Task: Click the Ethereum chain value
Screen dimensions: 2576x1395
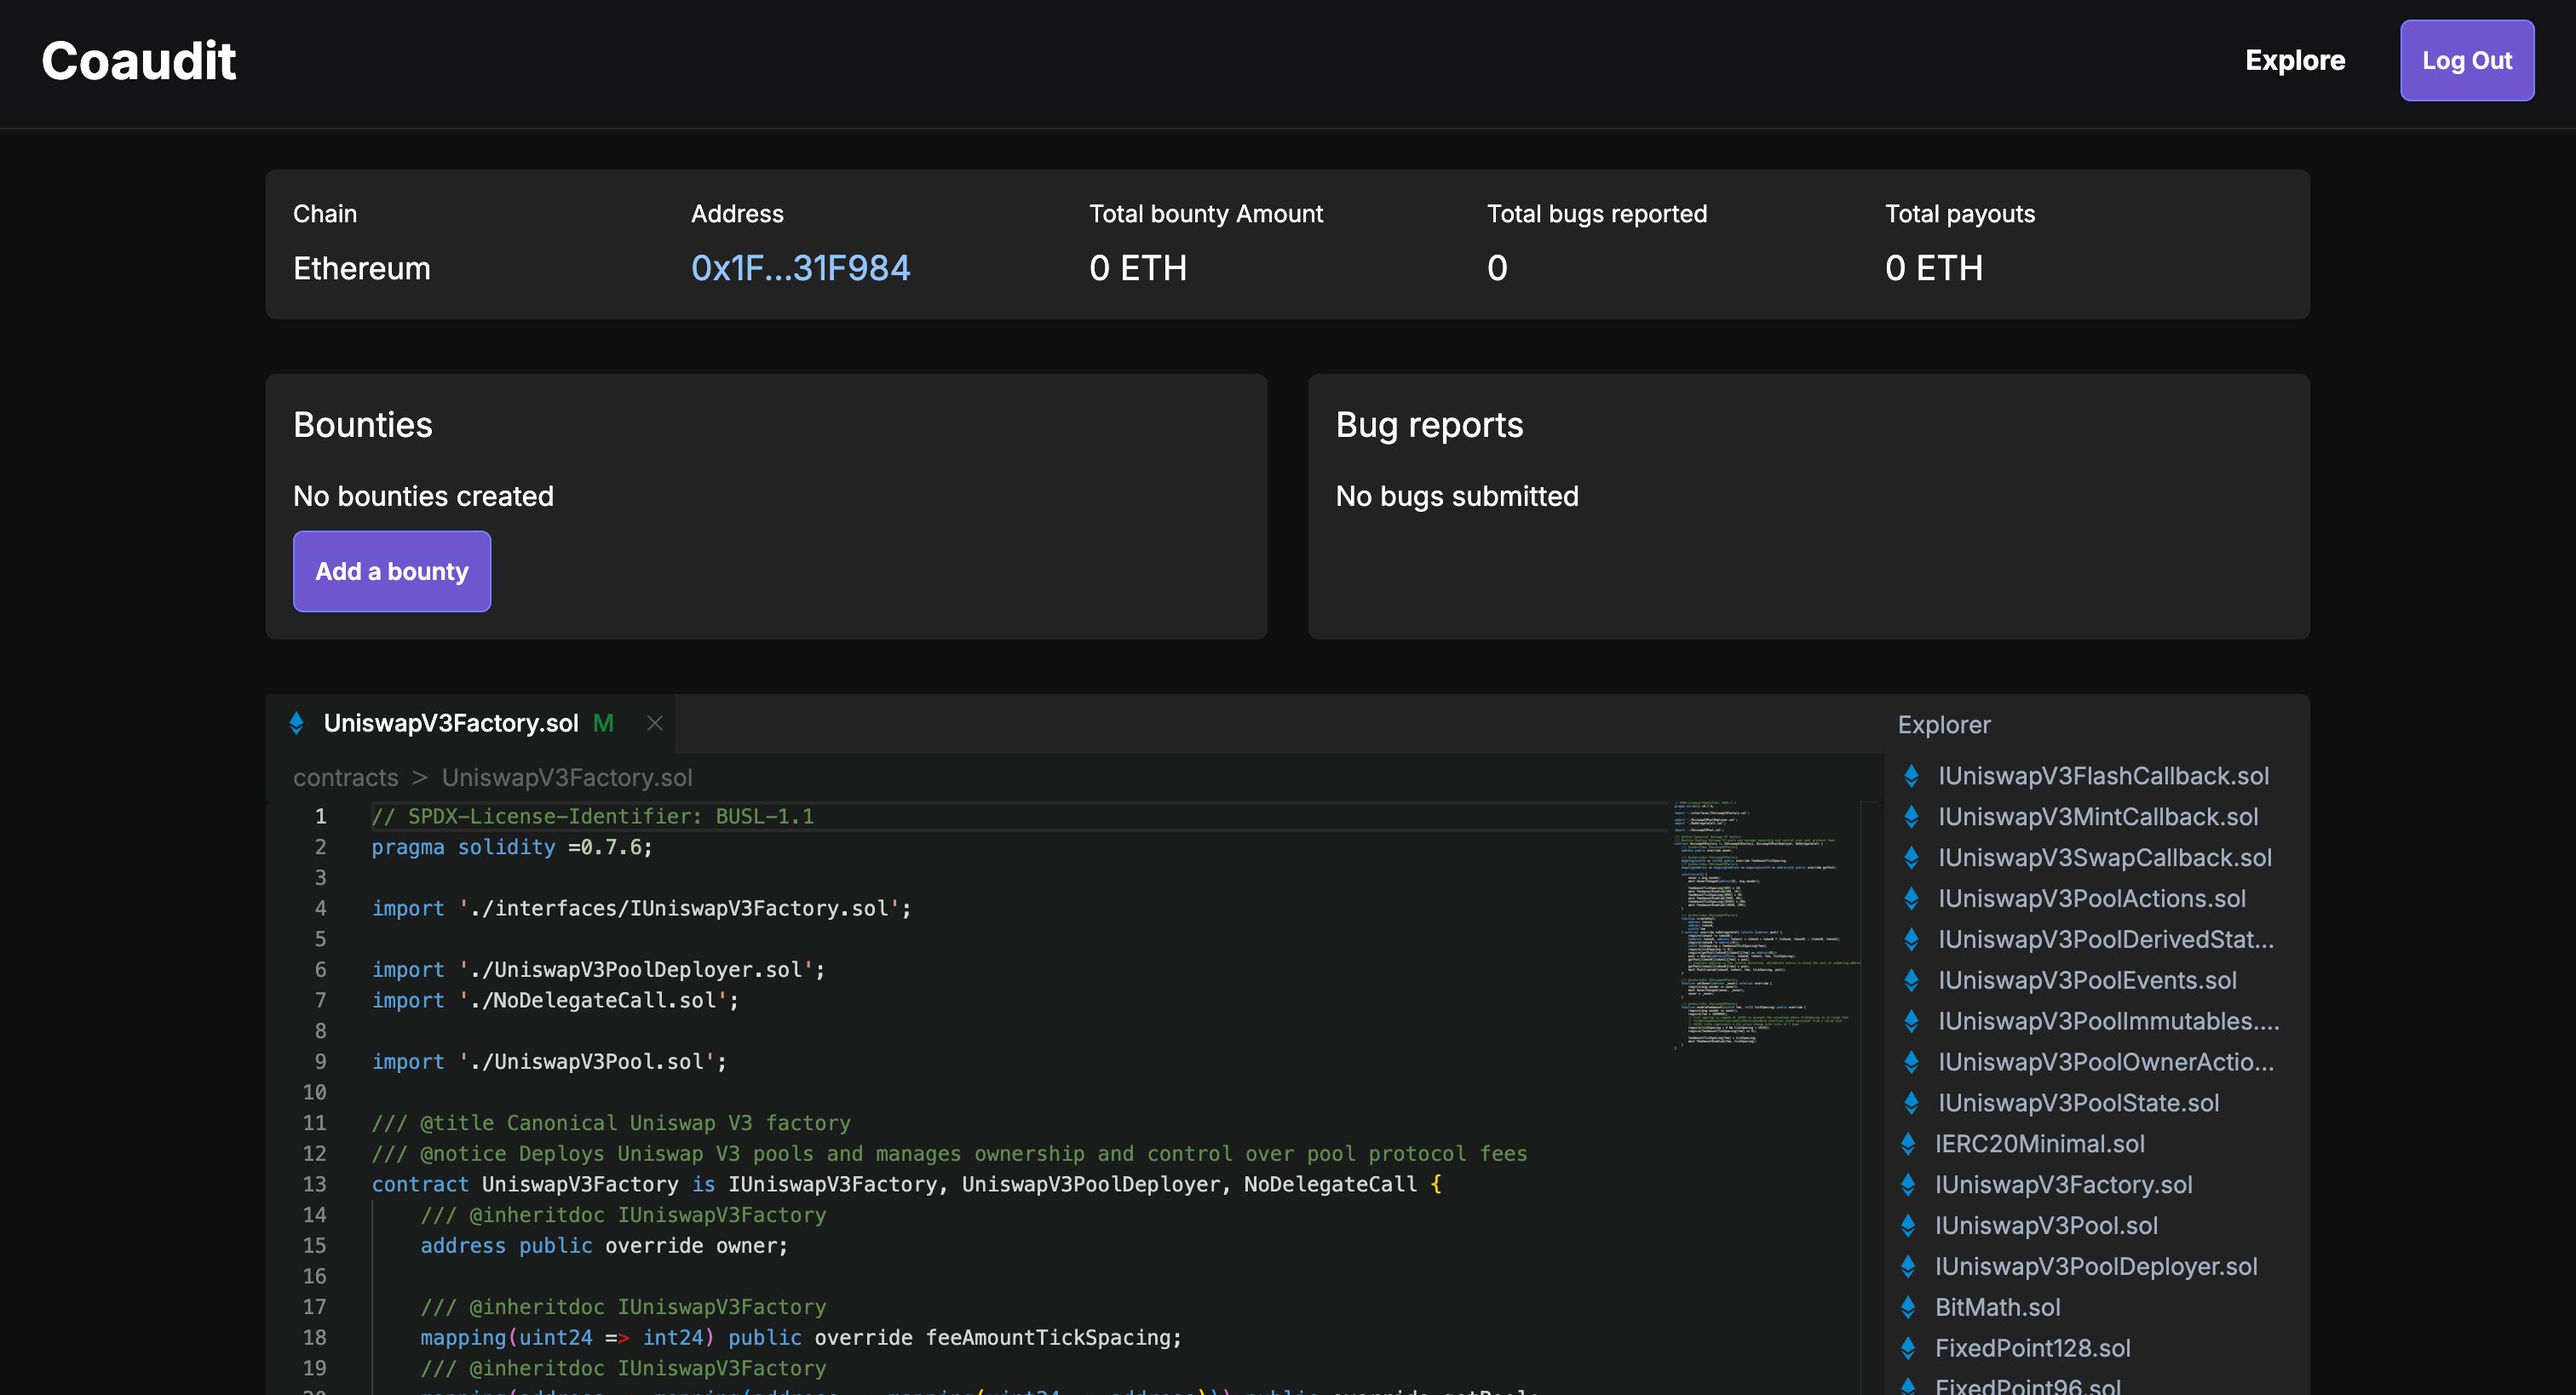Action: 362,268
